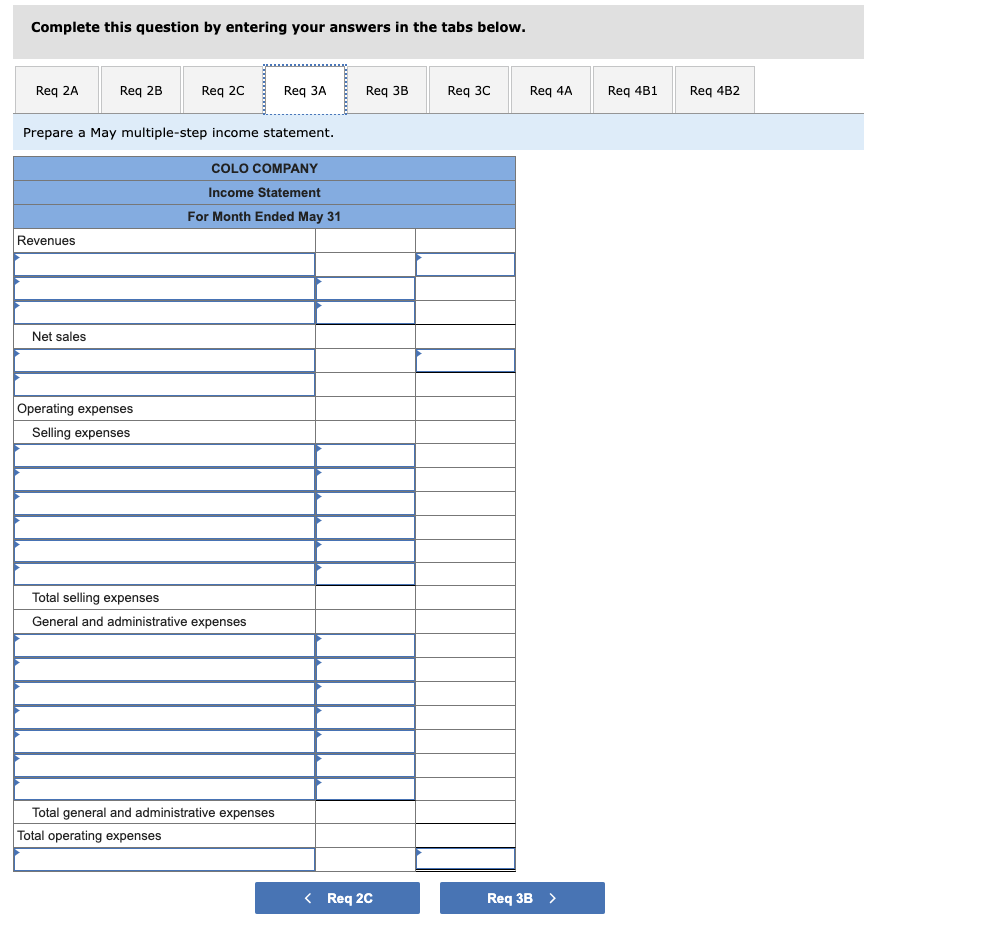
Task: Open the Req 4B2 tab
Action: [x=714, y=89]
